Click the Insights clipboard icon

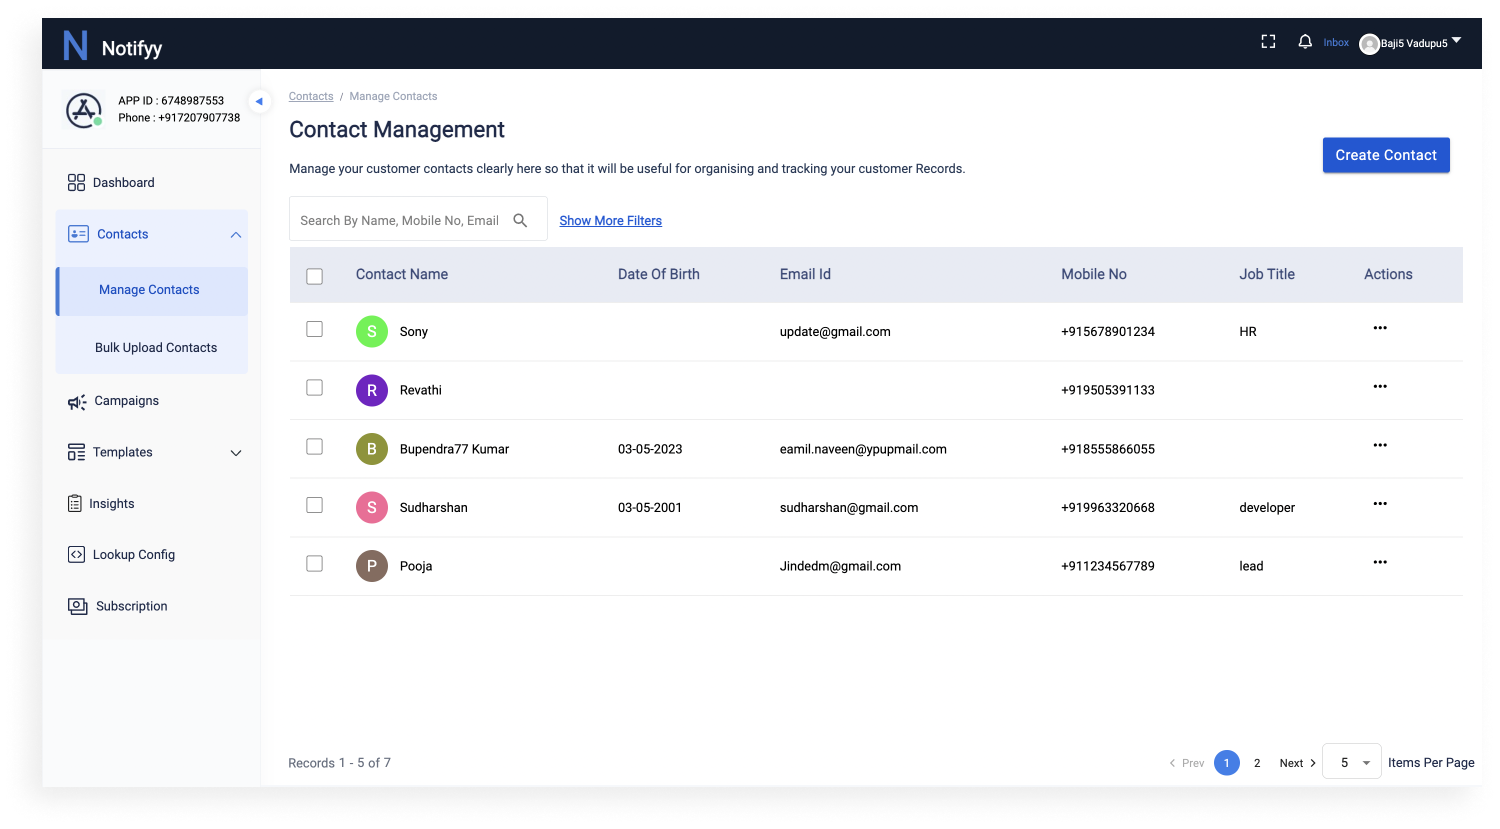(75, 503)
